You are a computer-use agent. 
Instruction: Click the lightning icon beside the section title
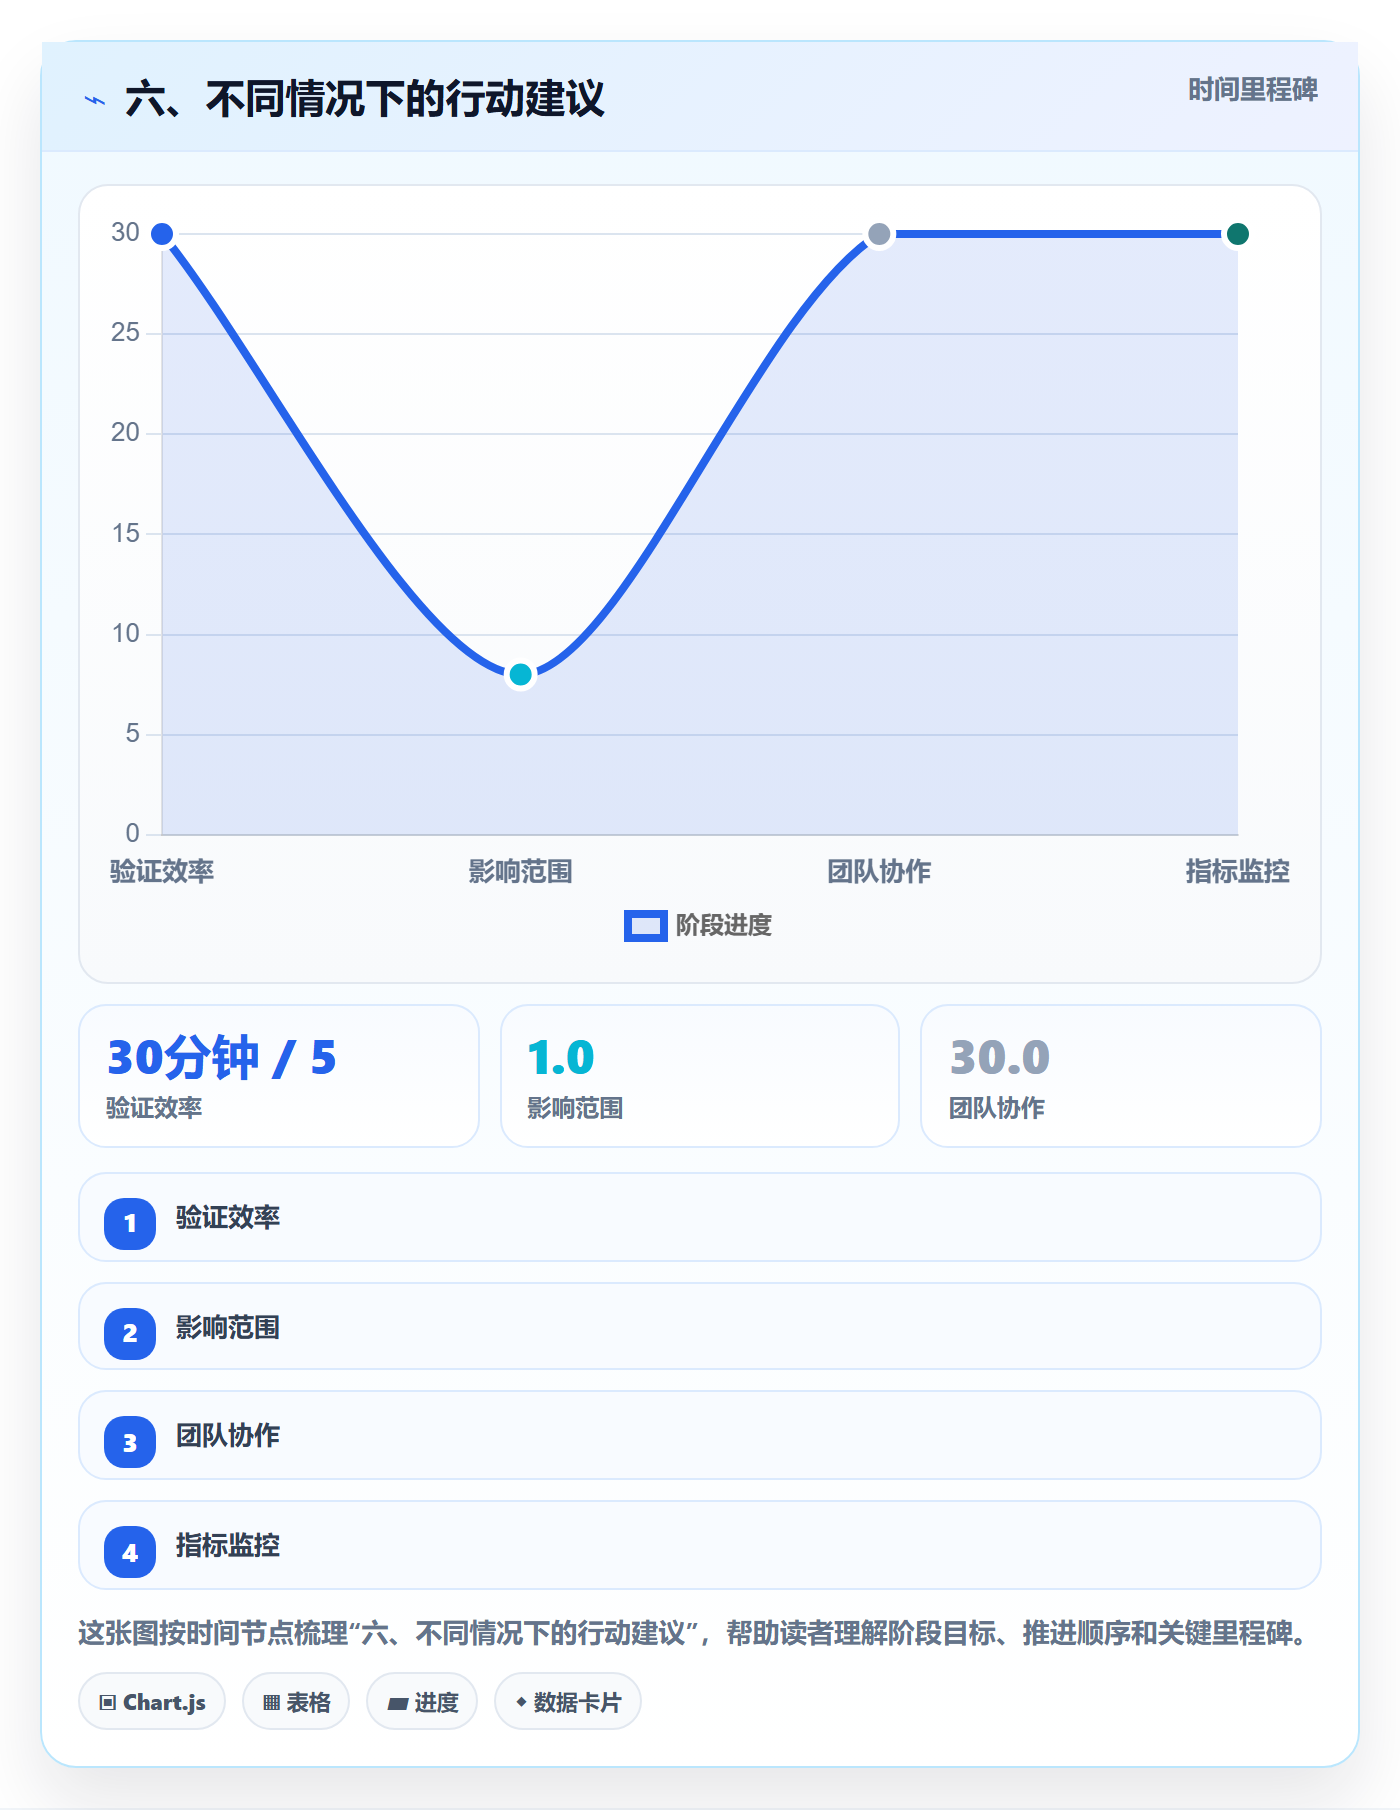point(95,100)
